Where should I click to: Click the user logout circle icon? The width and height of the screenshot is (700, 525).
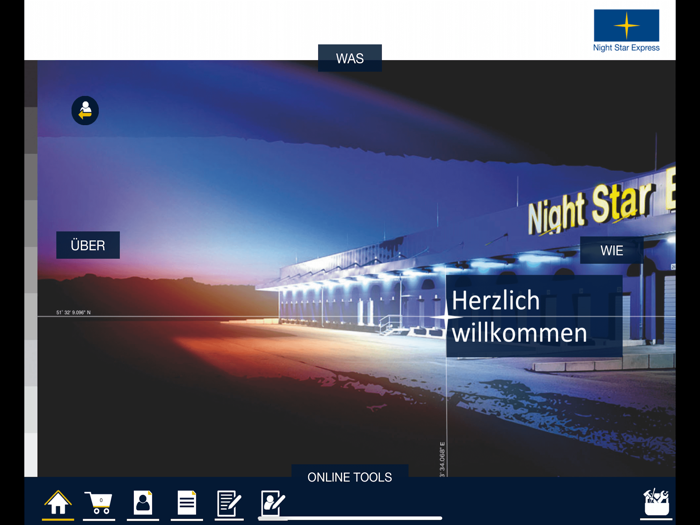click(x=85, y=110)
